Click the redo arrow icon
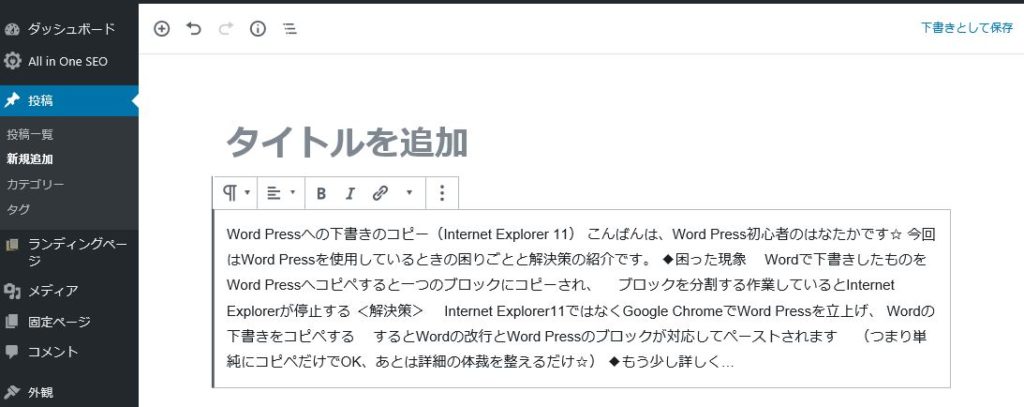The height and width of the screenshot is (407, 1024). [x=226, y=28]
